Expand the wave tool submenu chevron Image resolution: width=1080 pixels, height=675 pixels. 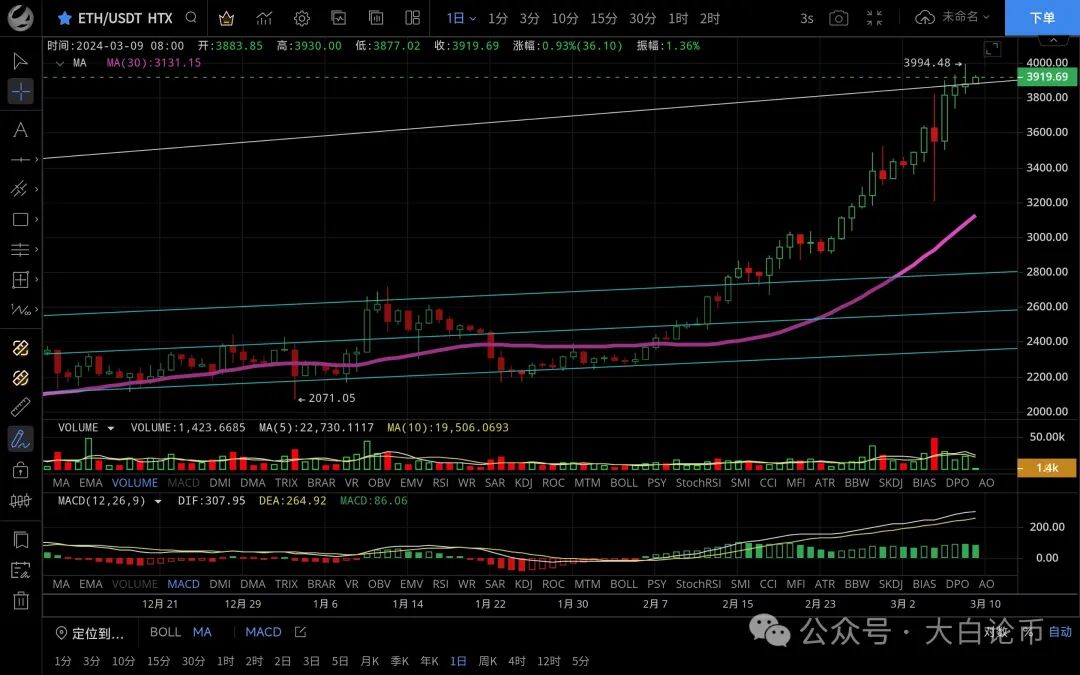pos(37,310)
